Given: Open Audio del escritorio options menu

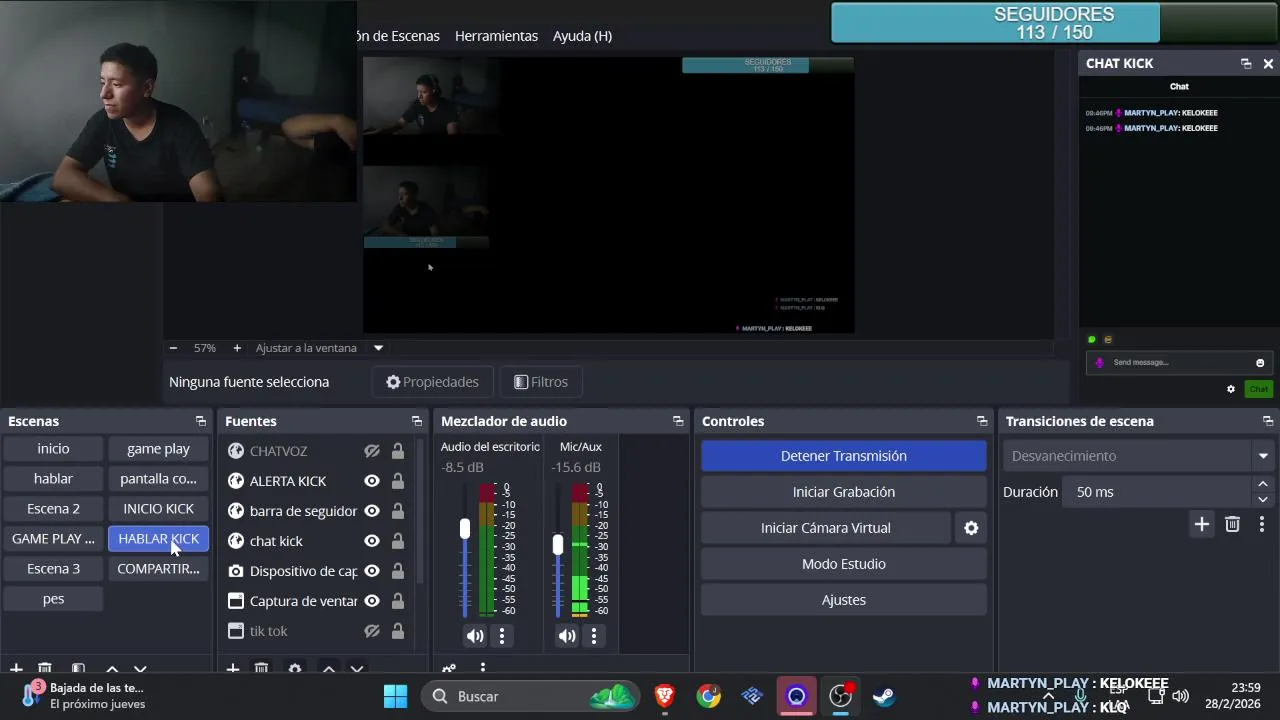Looking at the screenshot, I should pyautogui.click(x=502, y=636).
